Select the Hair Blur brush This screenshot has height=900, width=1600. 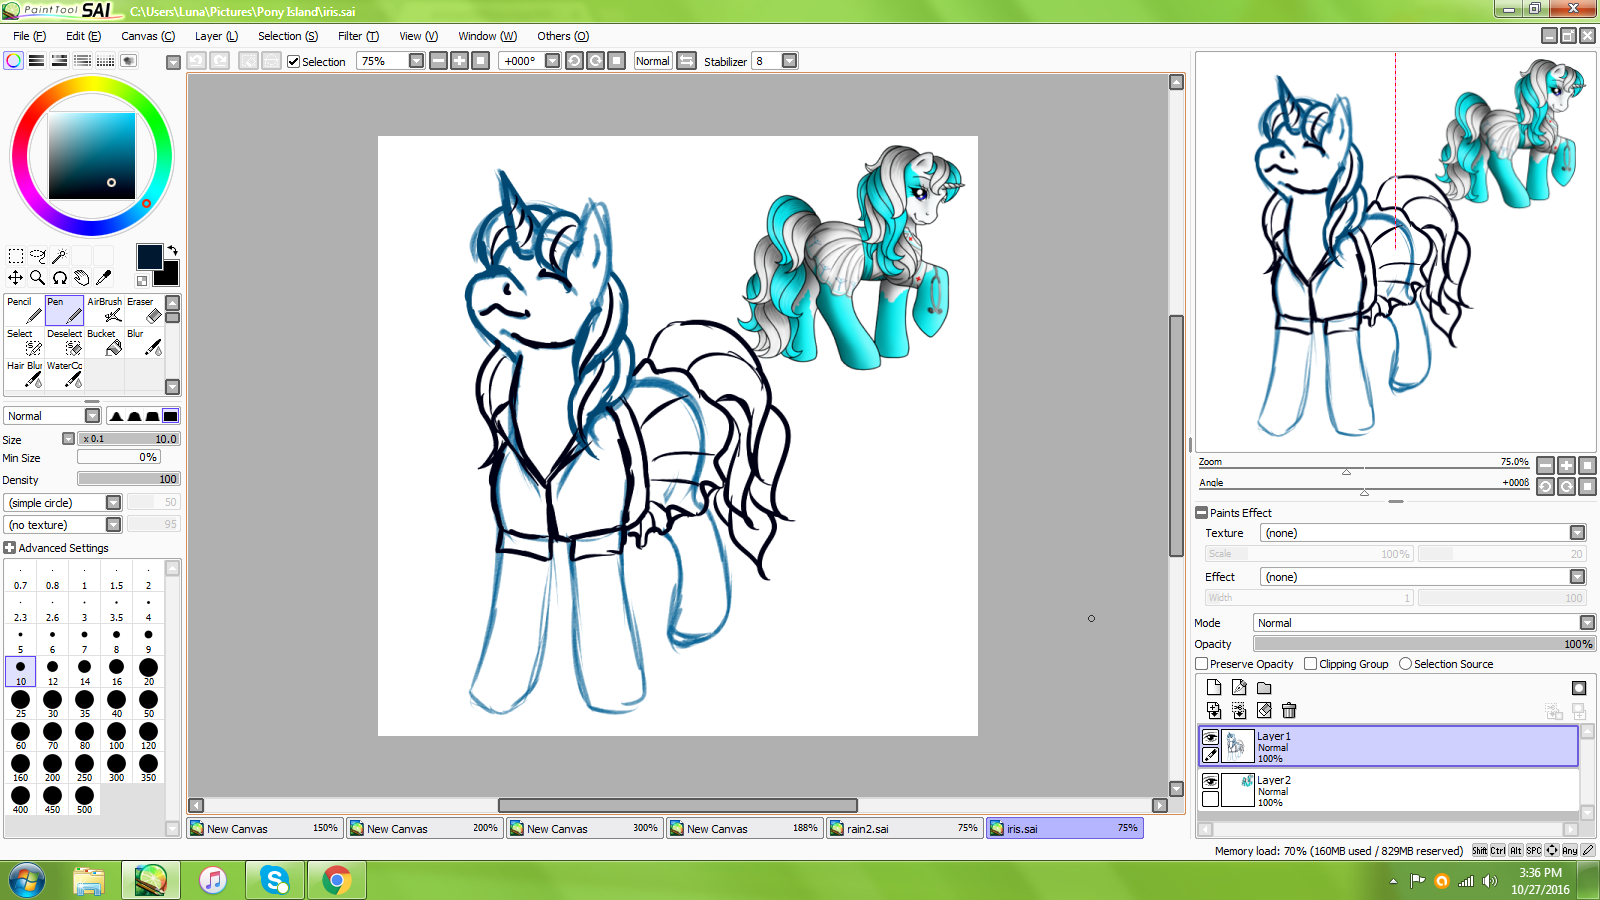[24, 374]
